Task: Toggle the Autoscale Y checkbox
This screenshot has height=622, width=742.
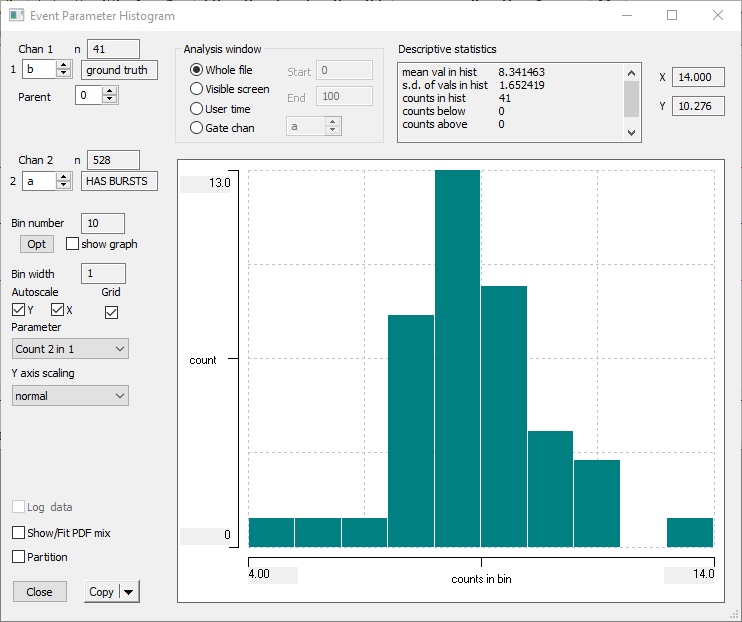Action: click(18, 310)
